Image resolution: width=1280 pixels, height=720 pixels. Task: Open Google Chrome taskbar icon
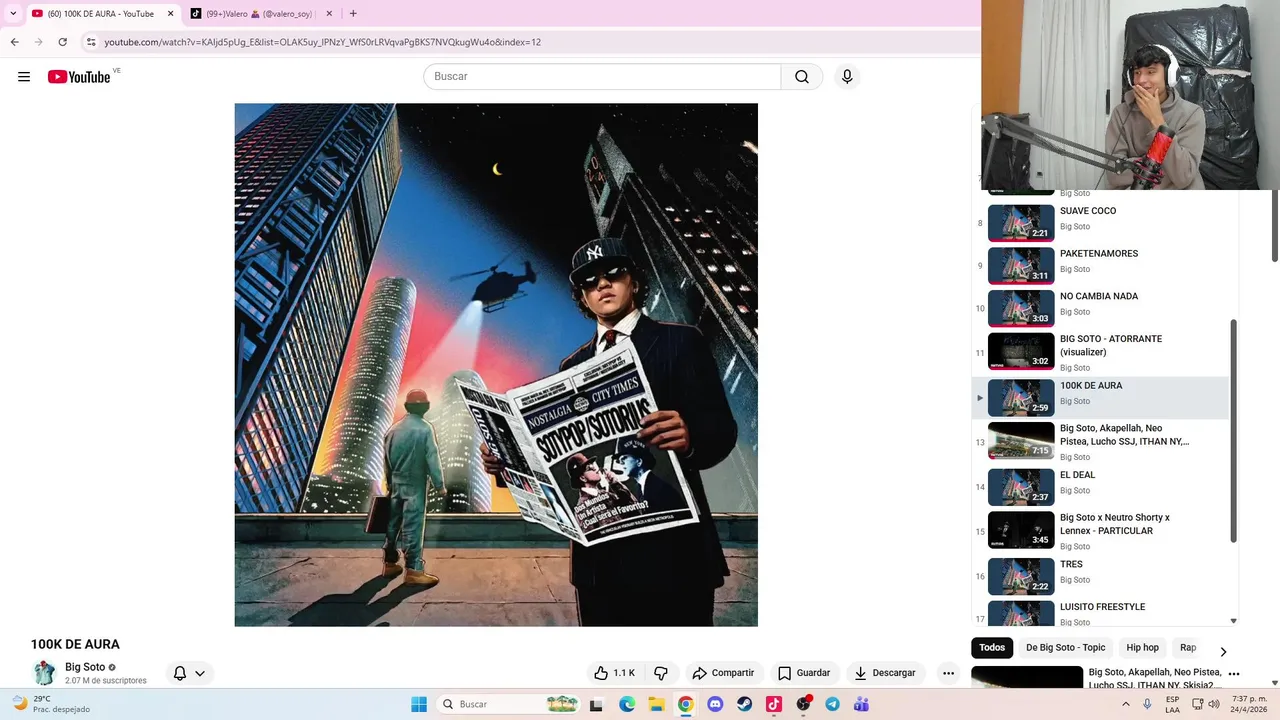(685, 704)
